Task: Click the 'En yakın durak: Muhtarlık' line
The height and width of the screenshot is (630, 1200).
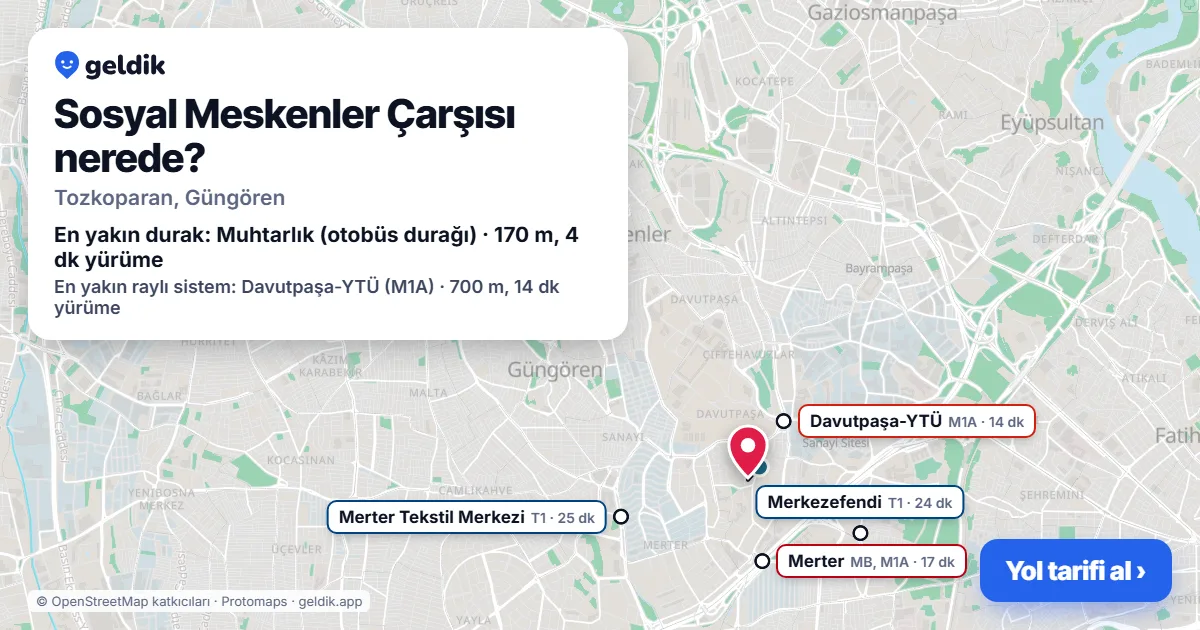Action: click(316, 248)
